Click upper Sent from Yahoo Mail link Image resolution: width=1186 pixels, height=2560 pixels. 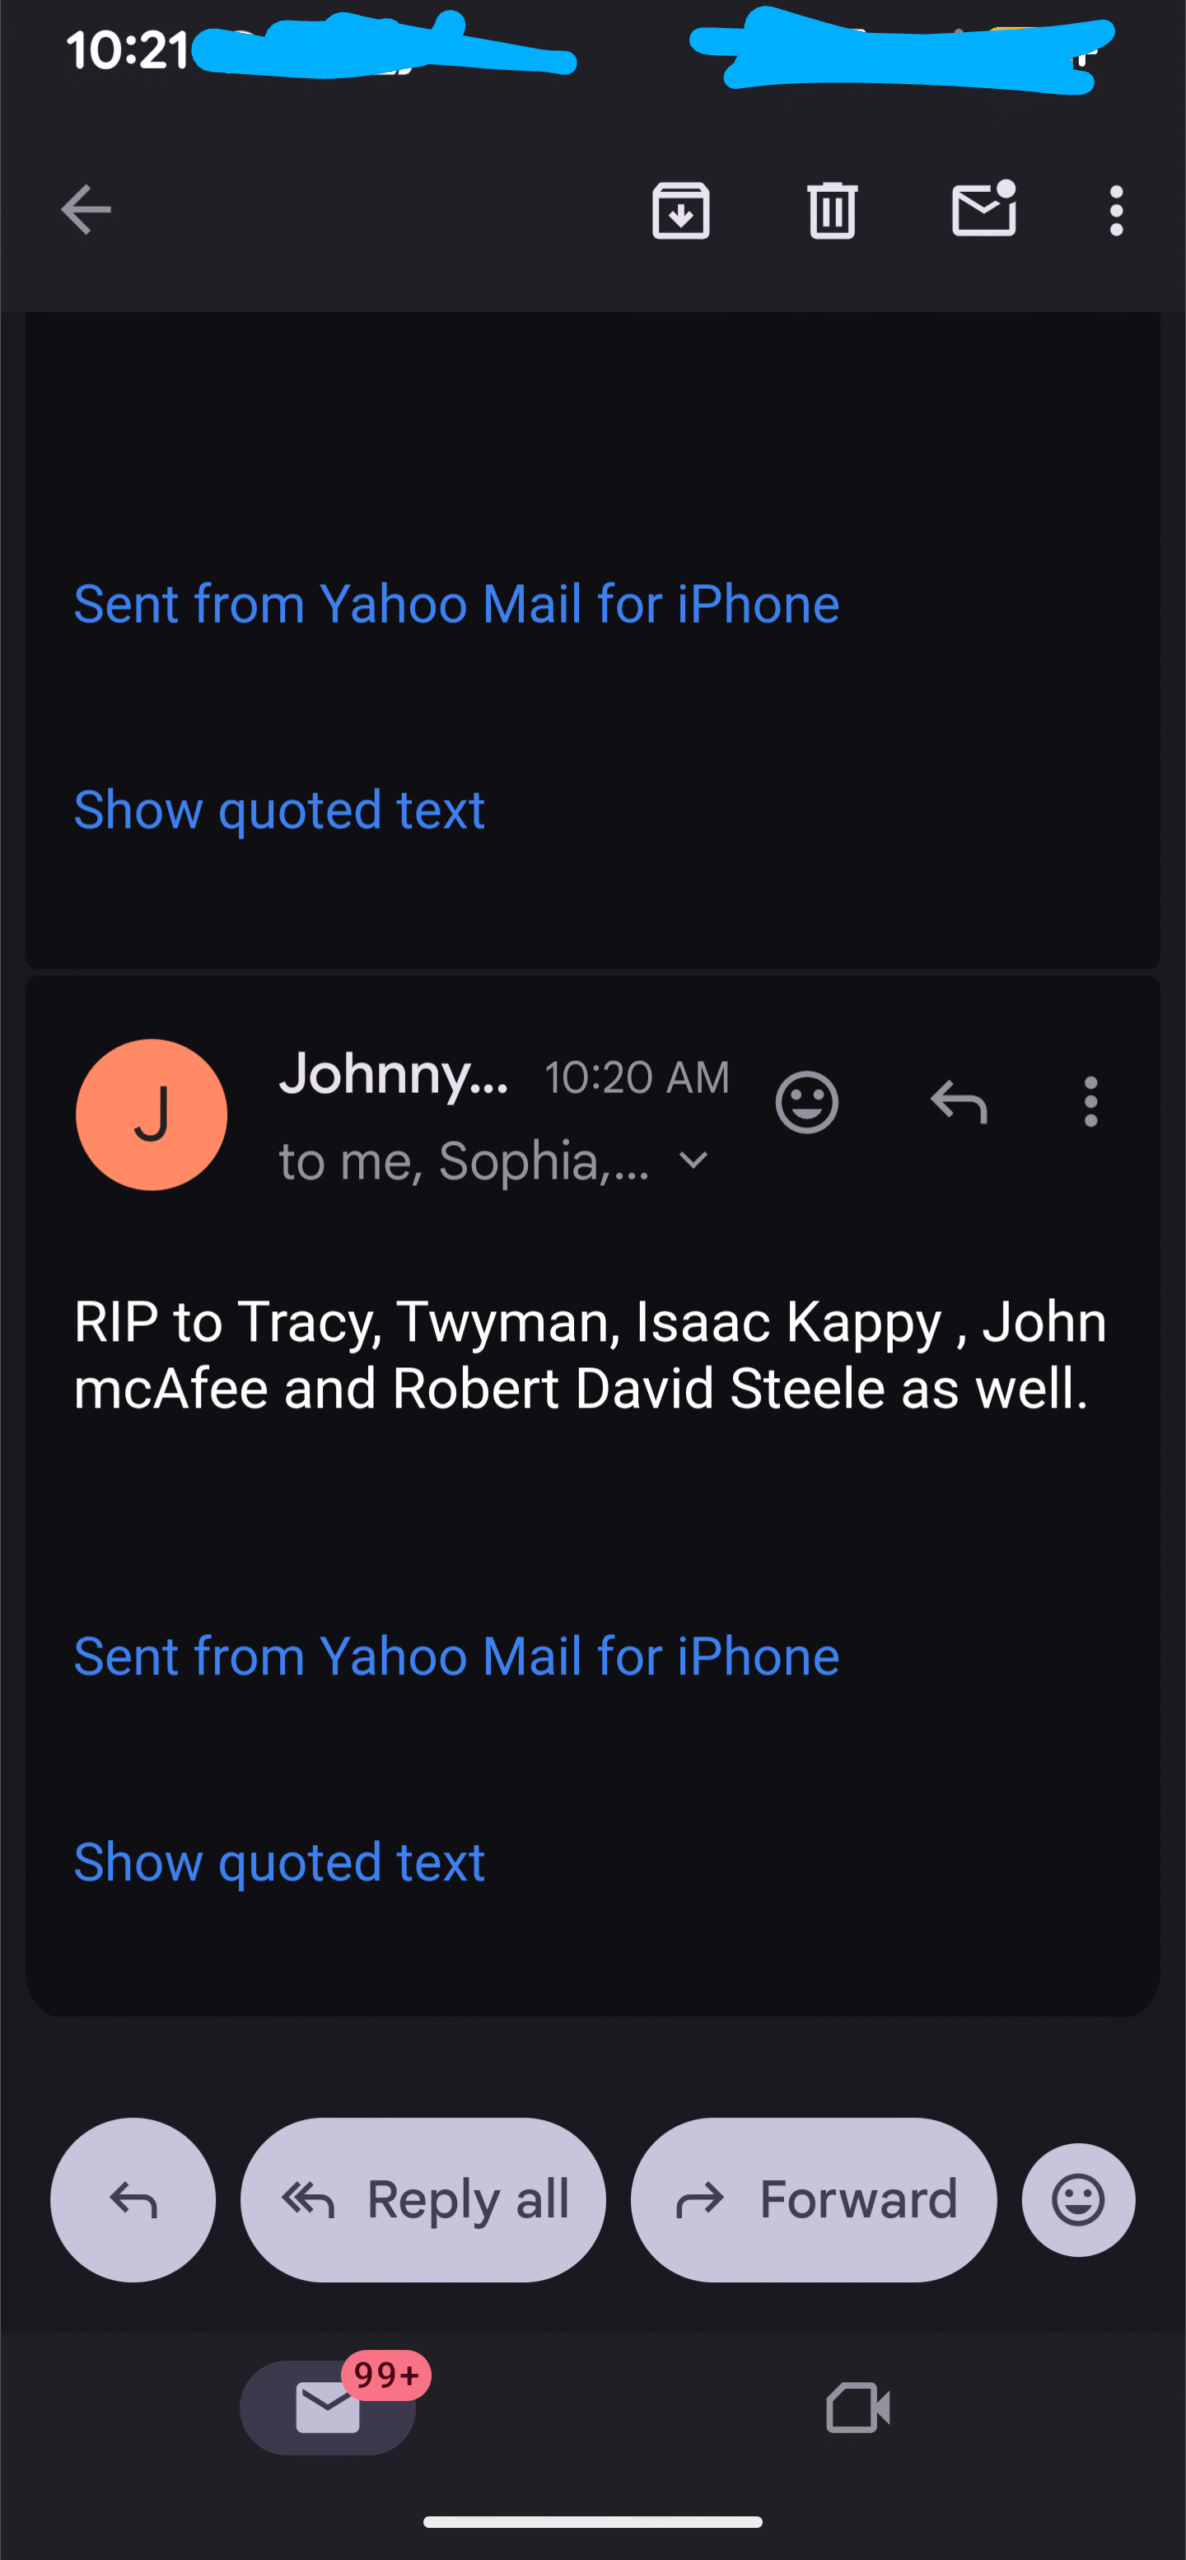tap(456, 604)
